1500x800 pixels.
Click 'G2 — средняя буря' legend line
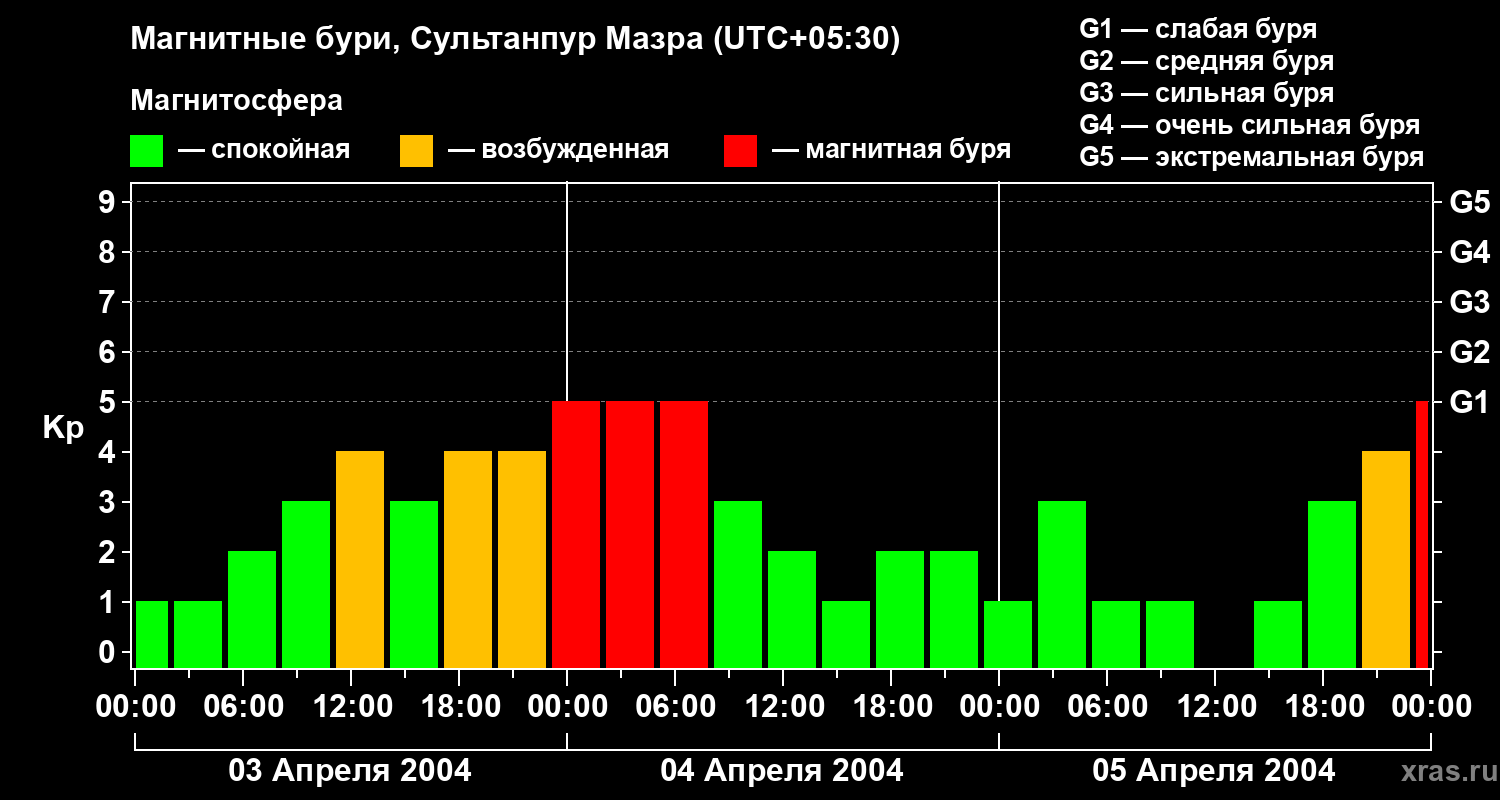[1207, 61]
